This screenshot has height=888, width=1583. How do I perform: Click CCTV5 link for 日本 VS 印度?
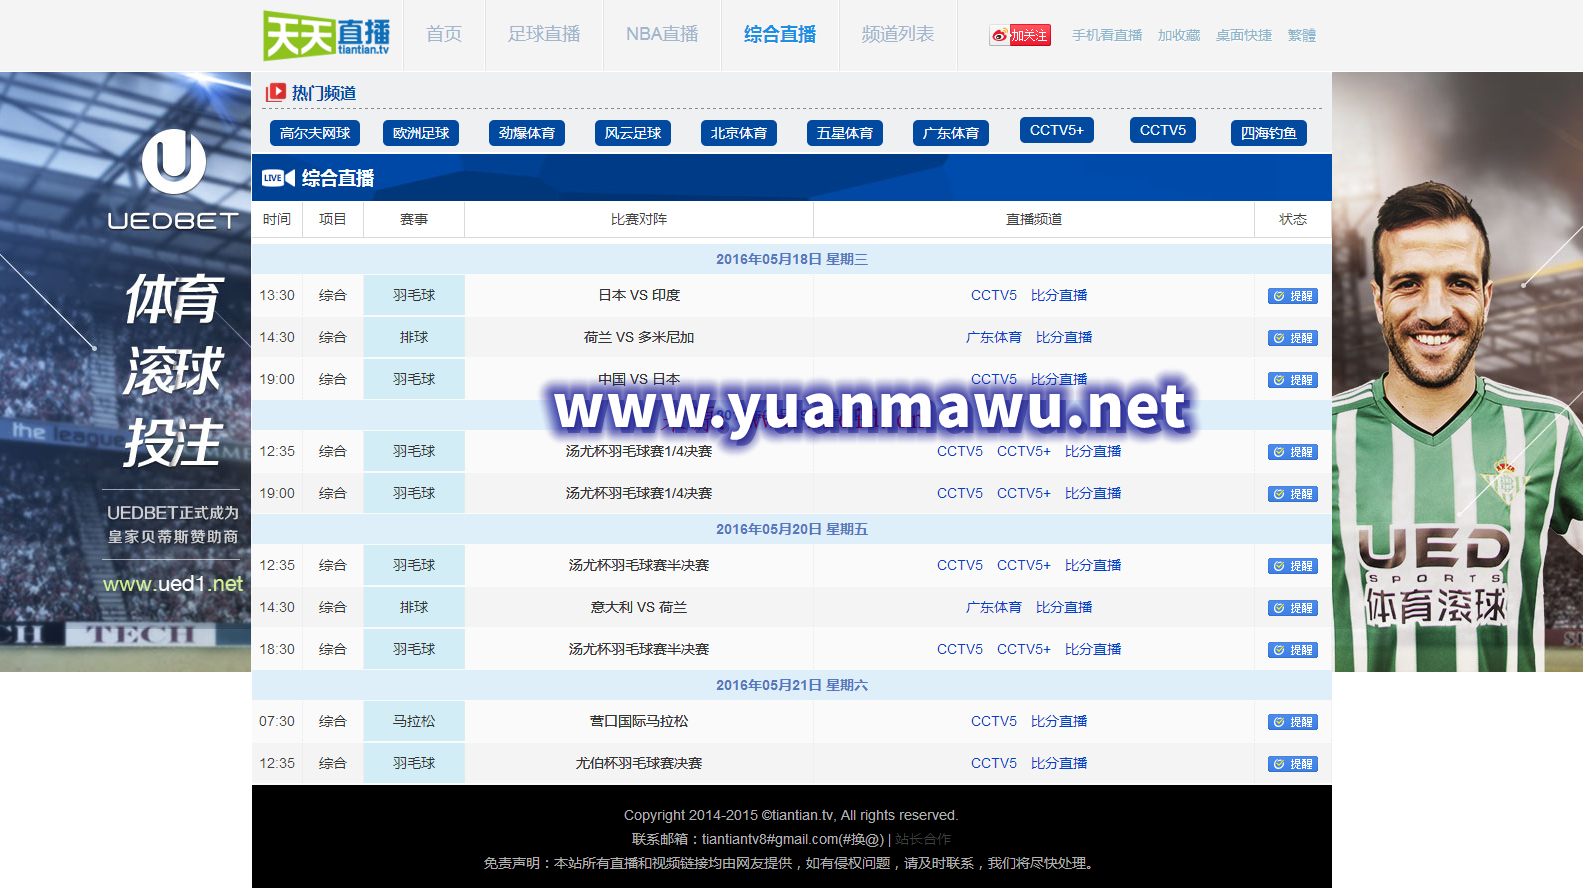994,296
